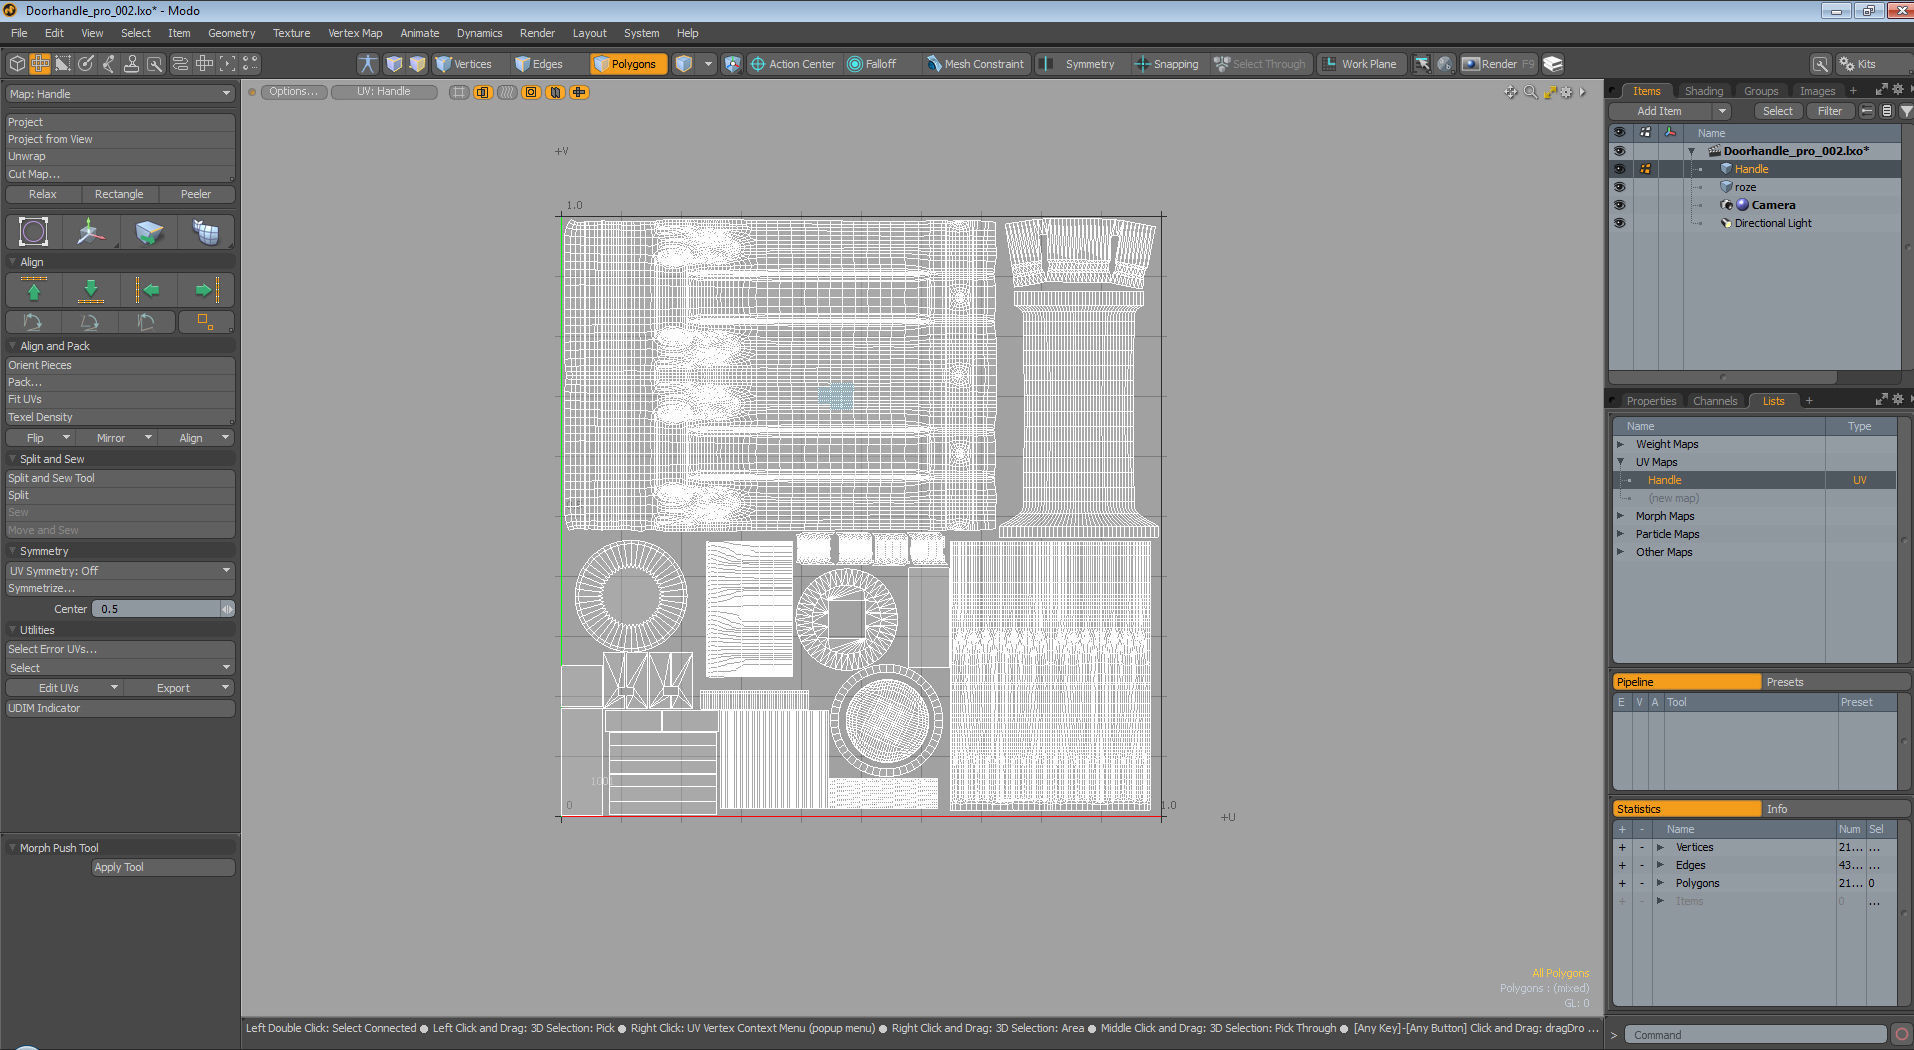Screen dimensions: 1914x1050
Task: Open the Map: Handle dropdown
Action: pos(120,94)
